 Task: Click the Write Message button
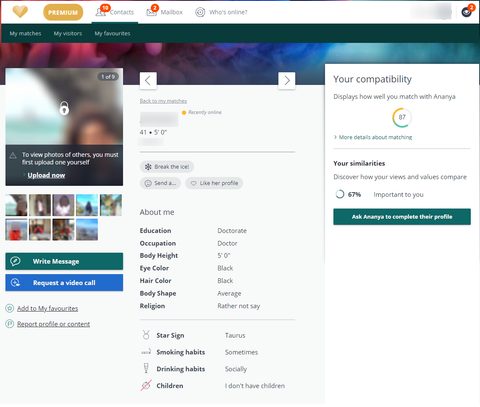click(x=64, y=261)
